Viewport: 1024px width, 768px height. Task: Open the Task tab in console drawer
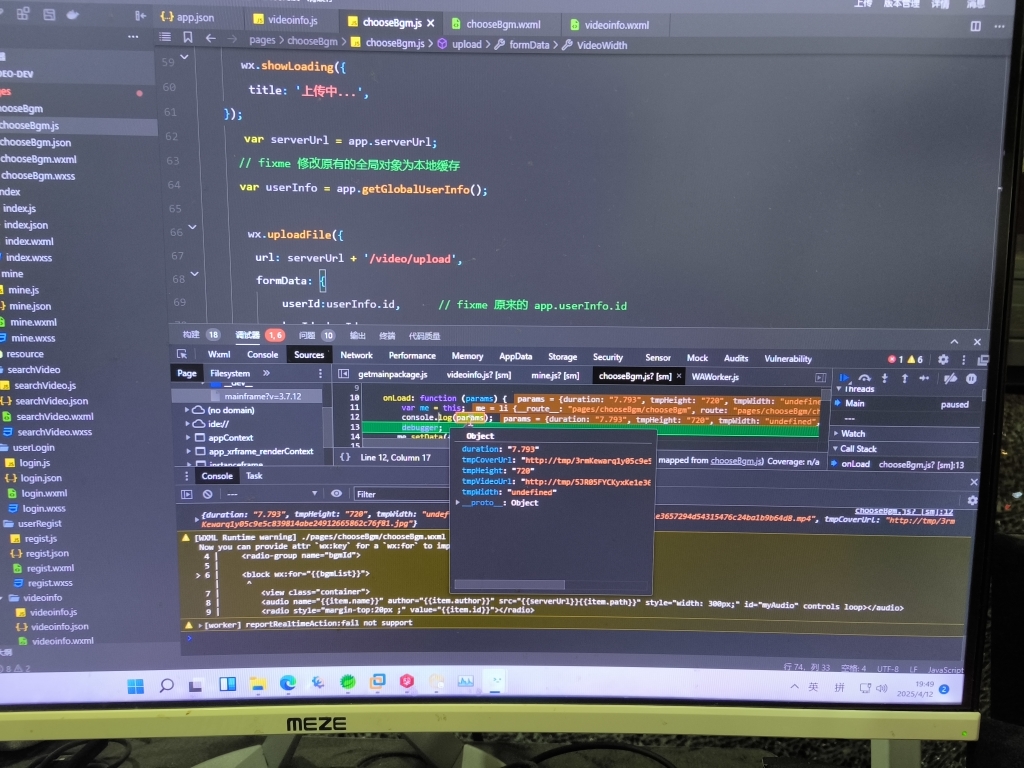point(254,475)
